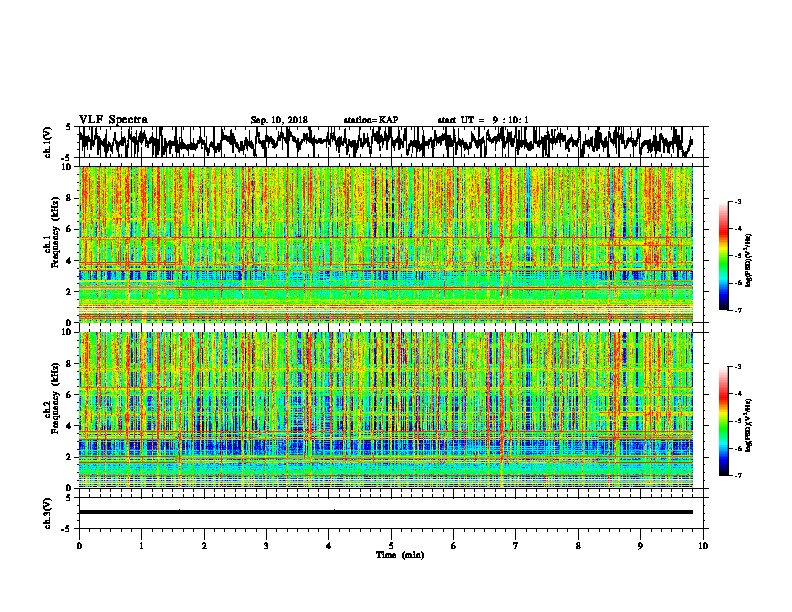Viewport: 792px width, 612px height.
Task: Click the "8" minute tick on the time axis
Action: tap(578, 546)
